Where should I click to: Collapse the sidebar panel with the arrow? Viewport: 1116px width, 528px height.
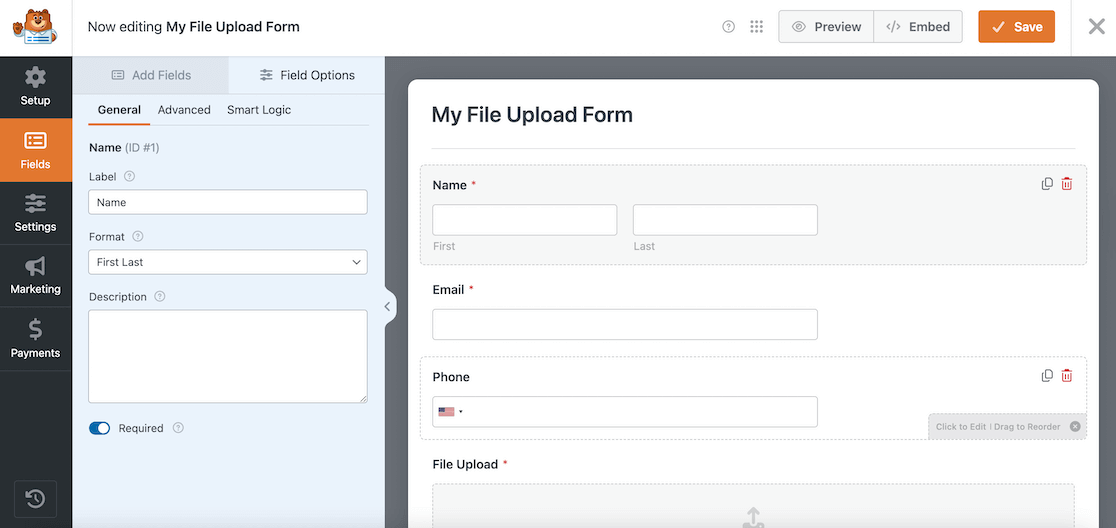click(x=387, y=307)
